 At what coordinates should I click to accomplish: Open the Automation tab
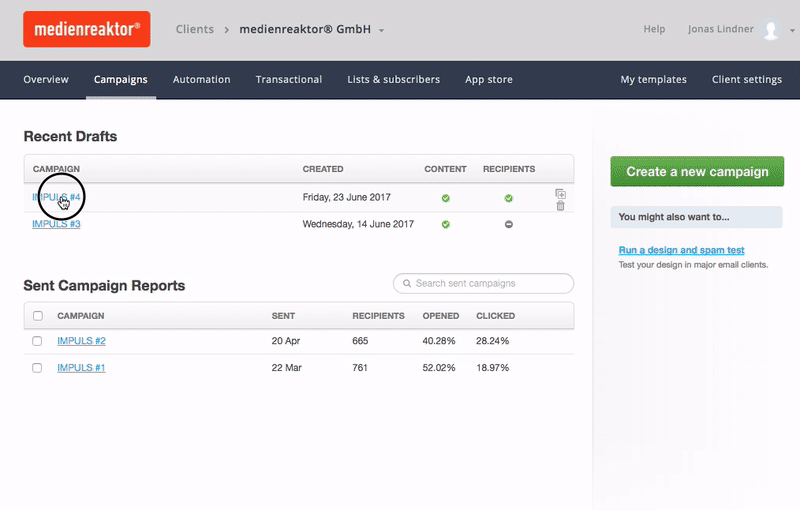[202, 80]
